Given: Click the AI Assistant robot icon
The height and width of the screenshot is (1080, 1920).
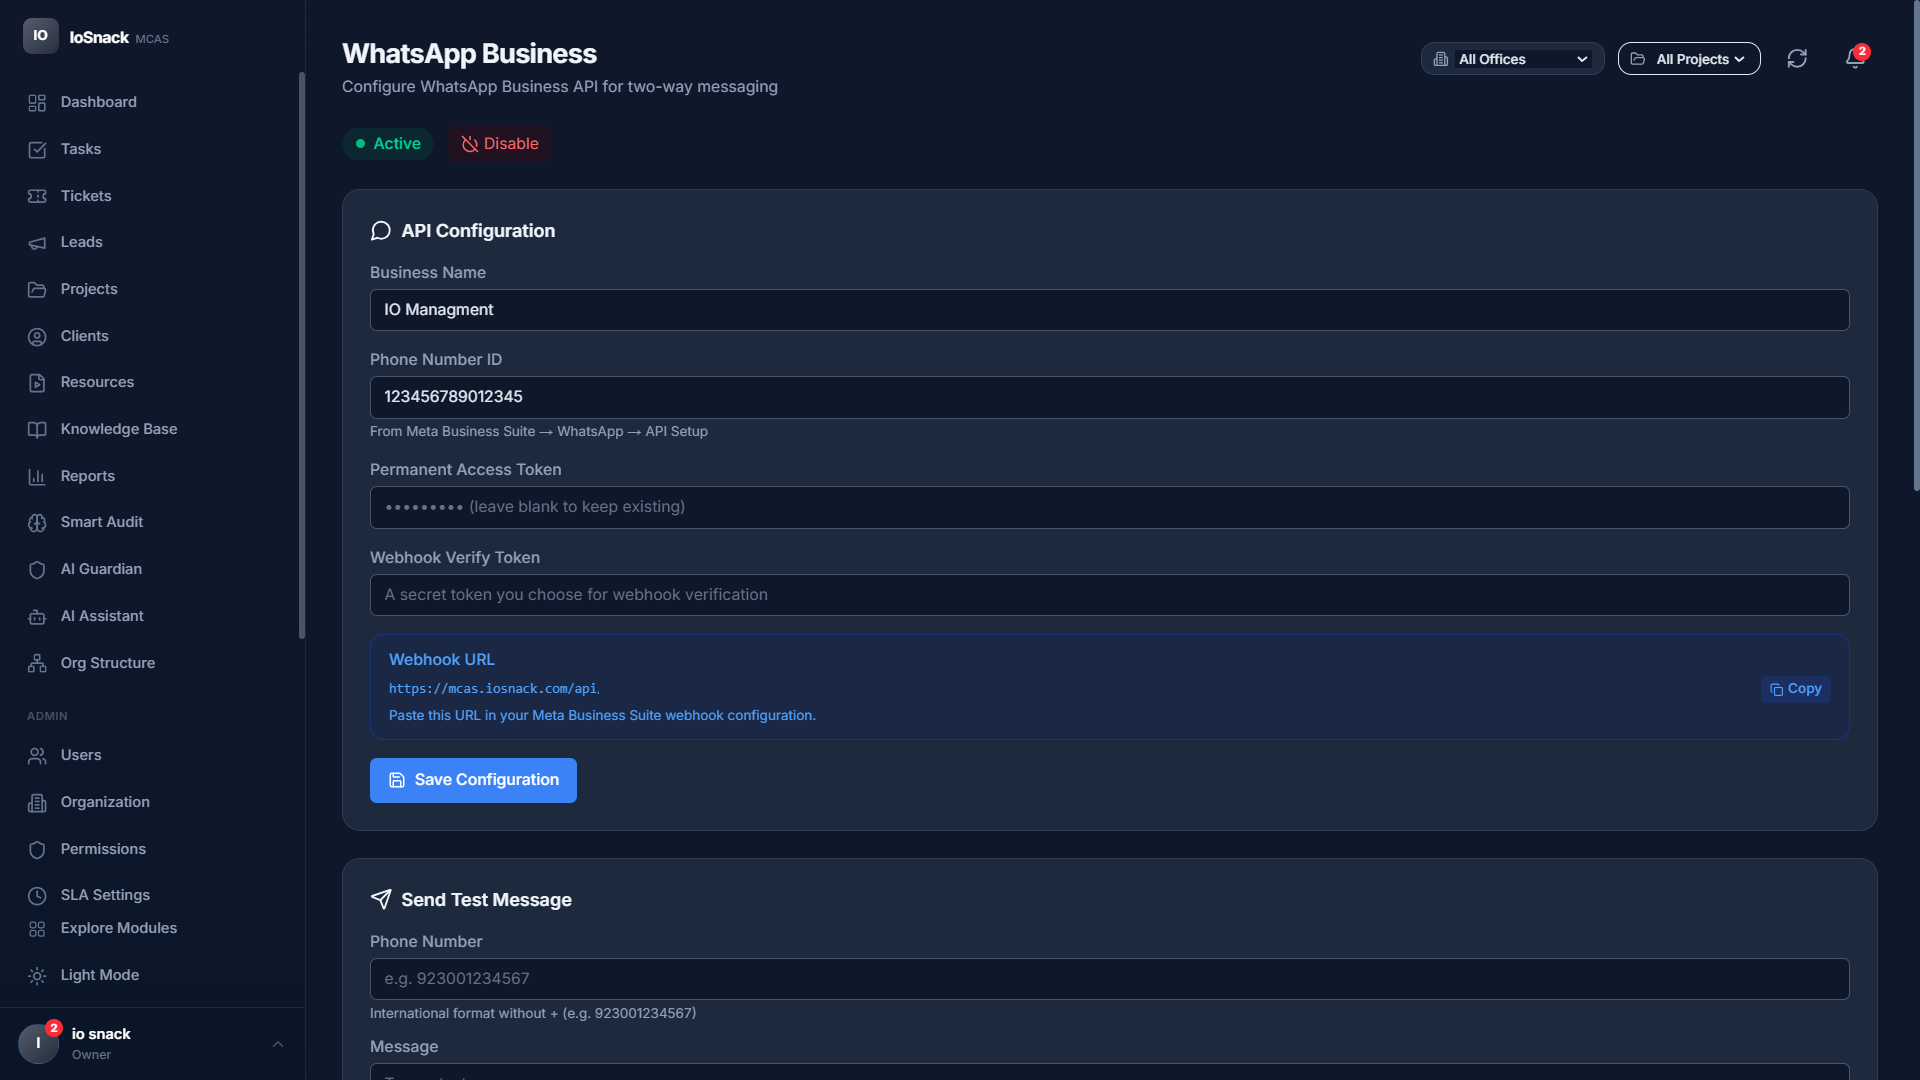Looking at the screenshot, I should (37, 617).
